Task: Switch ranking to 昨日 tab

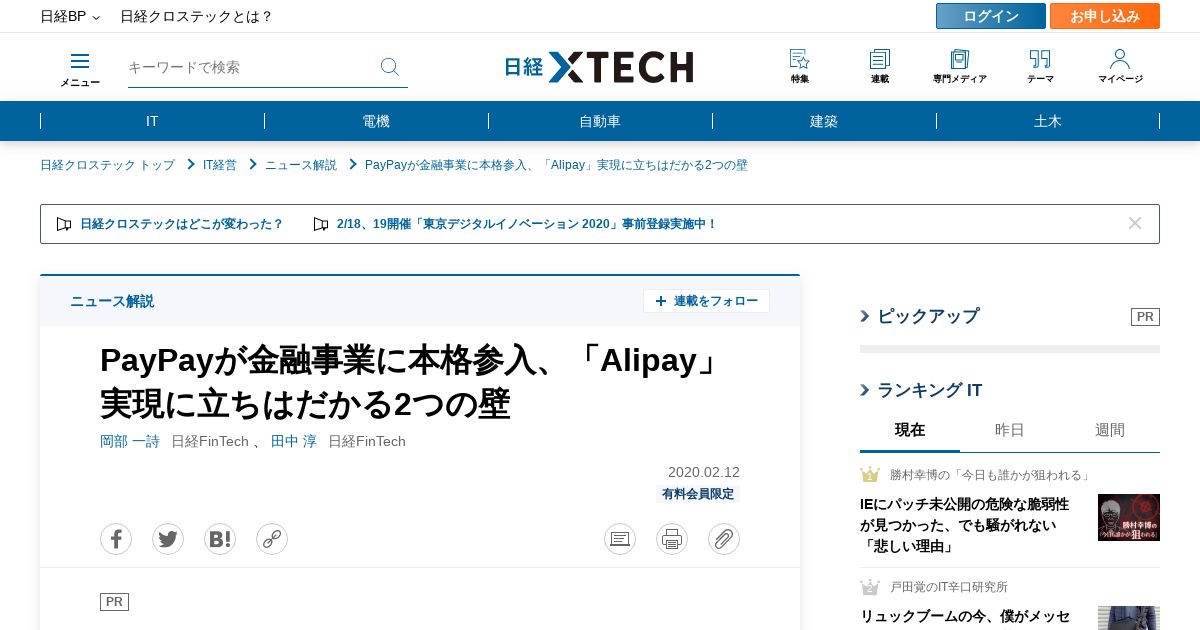Action: (x=1010, y=430)
